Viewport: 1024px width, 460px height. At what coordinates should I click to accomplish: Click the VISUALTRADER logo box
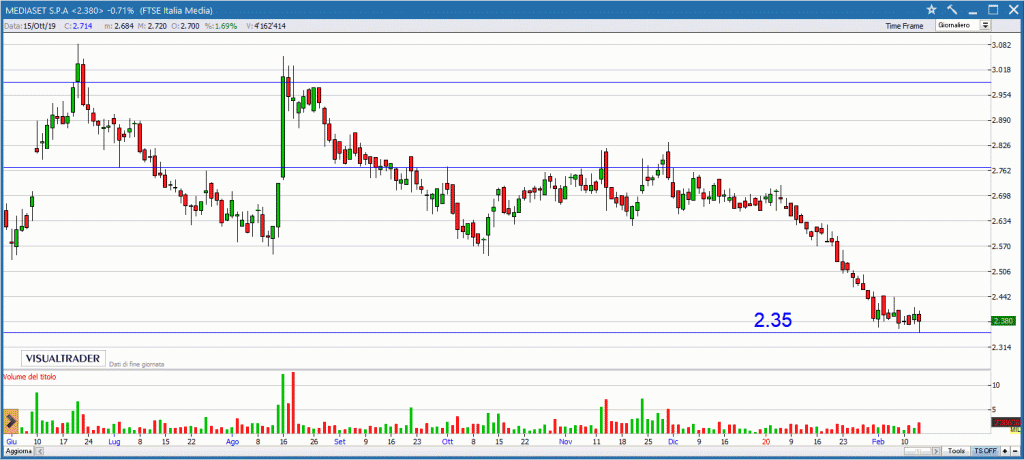[64, 358]
